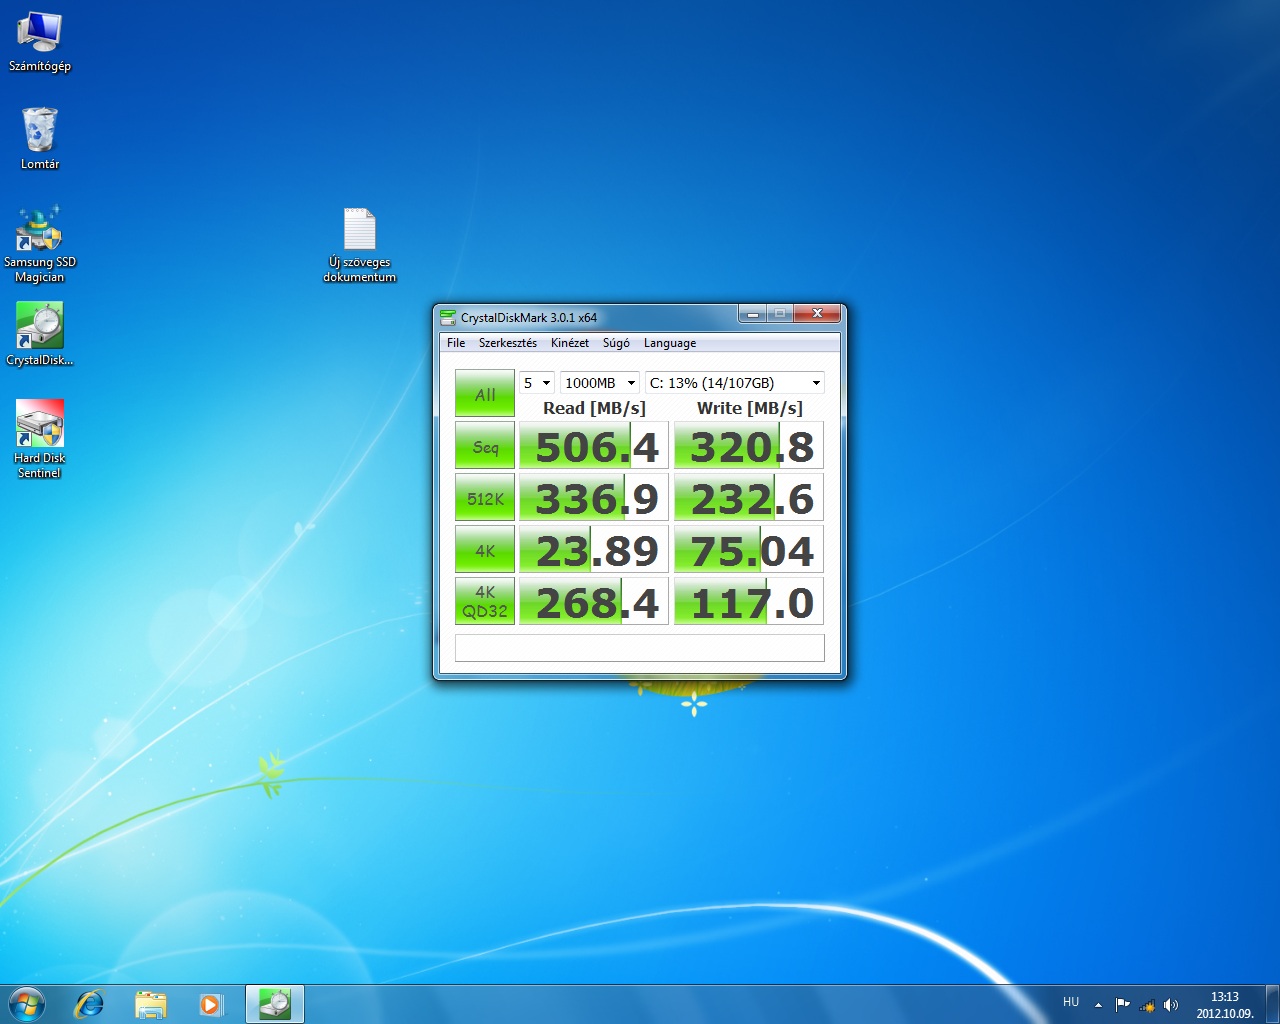Select the CrystalDisk... desktop shortcut
This screenshot has height=1024, width=1280.
pyautogui.click(x=40, y=334)
